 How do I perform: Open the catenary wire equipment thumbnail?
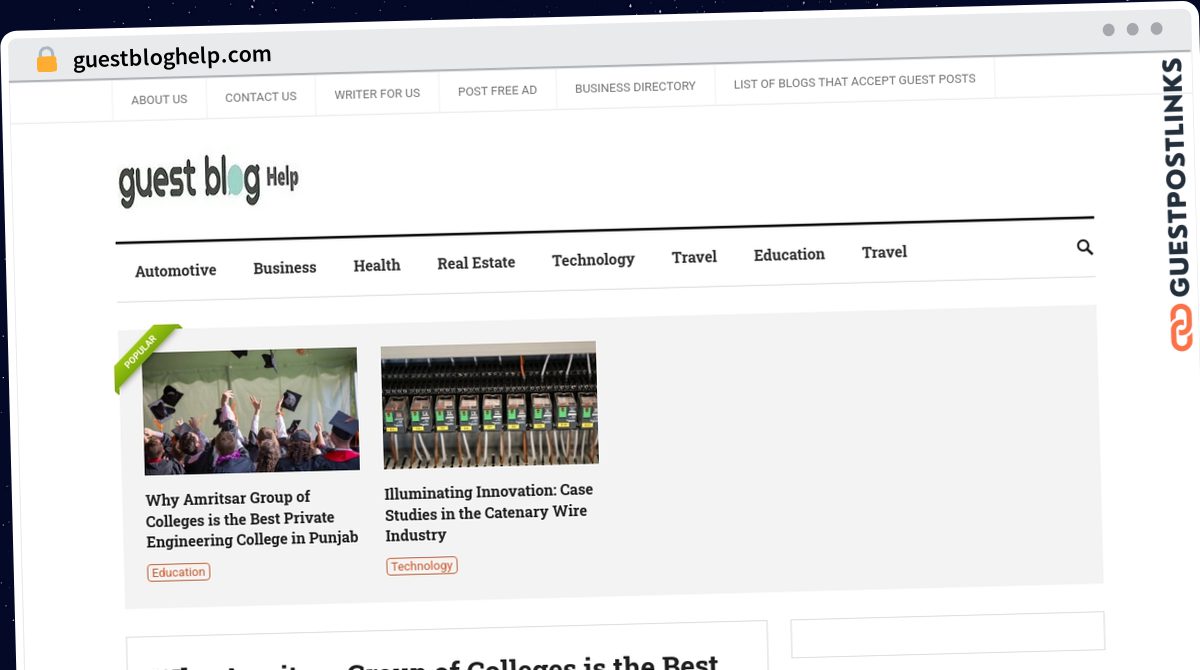click(x=489, y=405)
